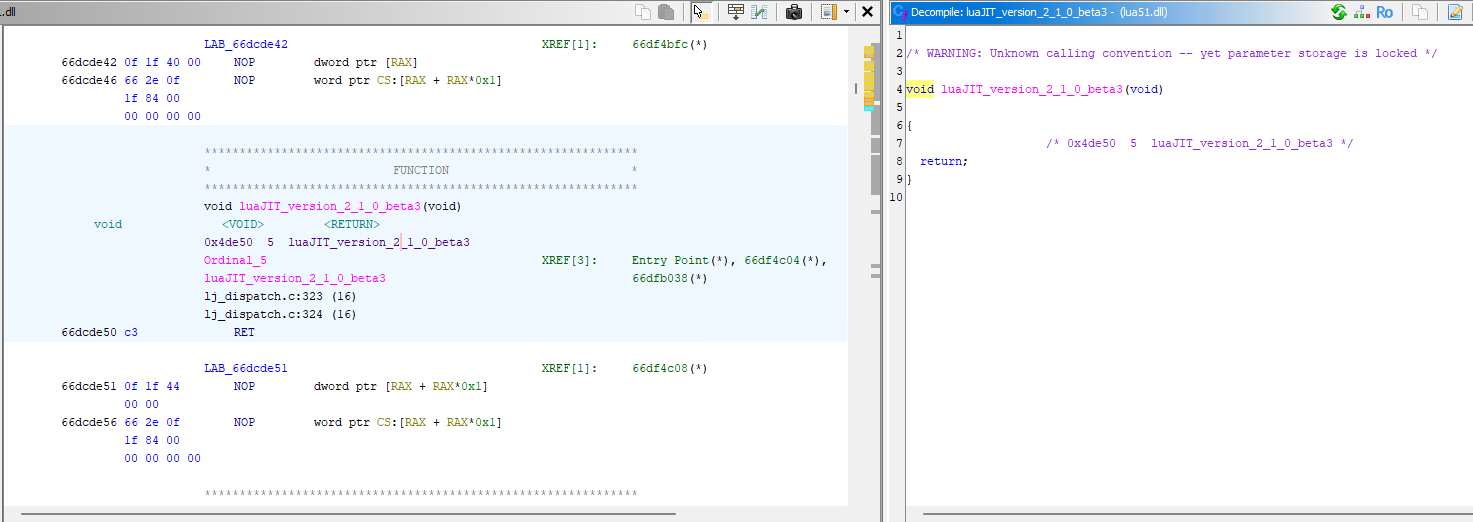
Task: Take a Listing snapshot with camera icon
Action: pyautogui.click(x=794, y=12)
